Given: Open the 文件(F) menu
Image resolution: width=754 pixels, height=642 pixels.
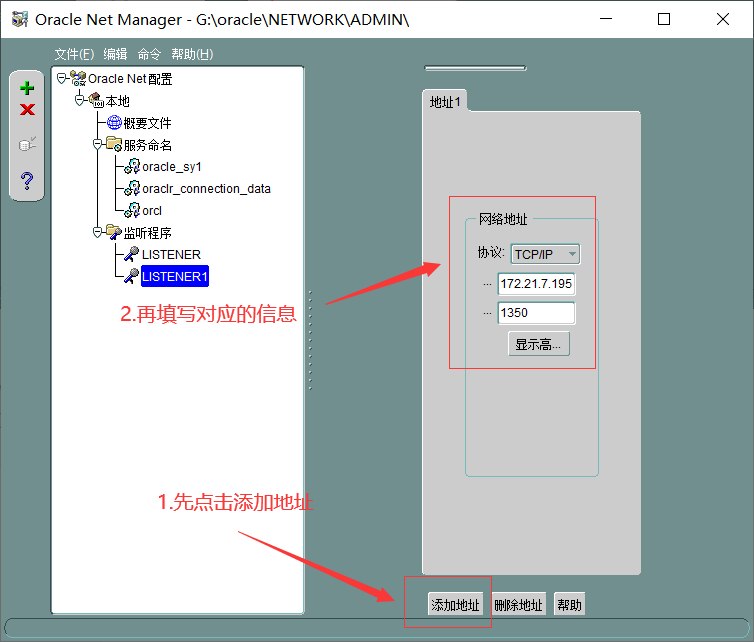Looking at the screenshot, I should point(74,54).
